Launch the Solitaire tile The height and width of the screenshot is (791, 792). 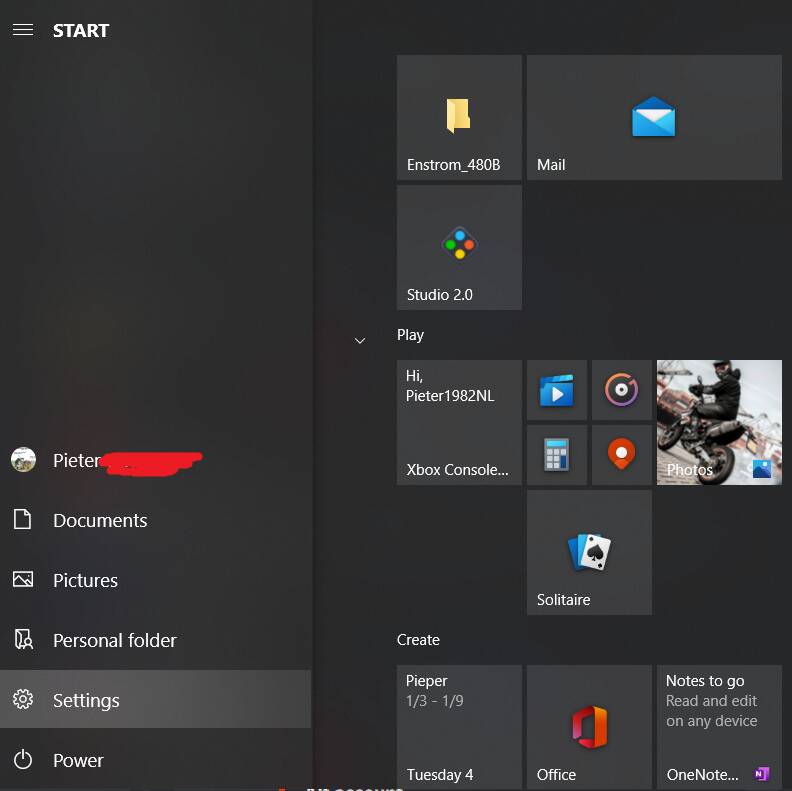pyautogui.click(x=589, y=553)
